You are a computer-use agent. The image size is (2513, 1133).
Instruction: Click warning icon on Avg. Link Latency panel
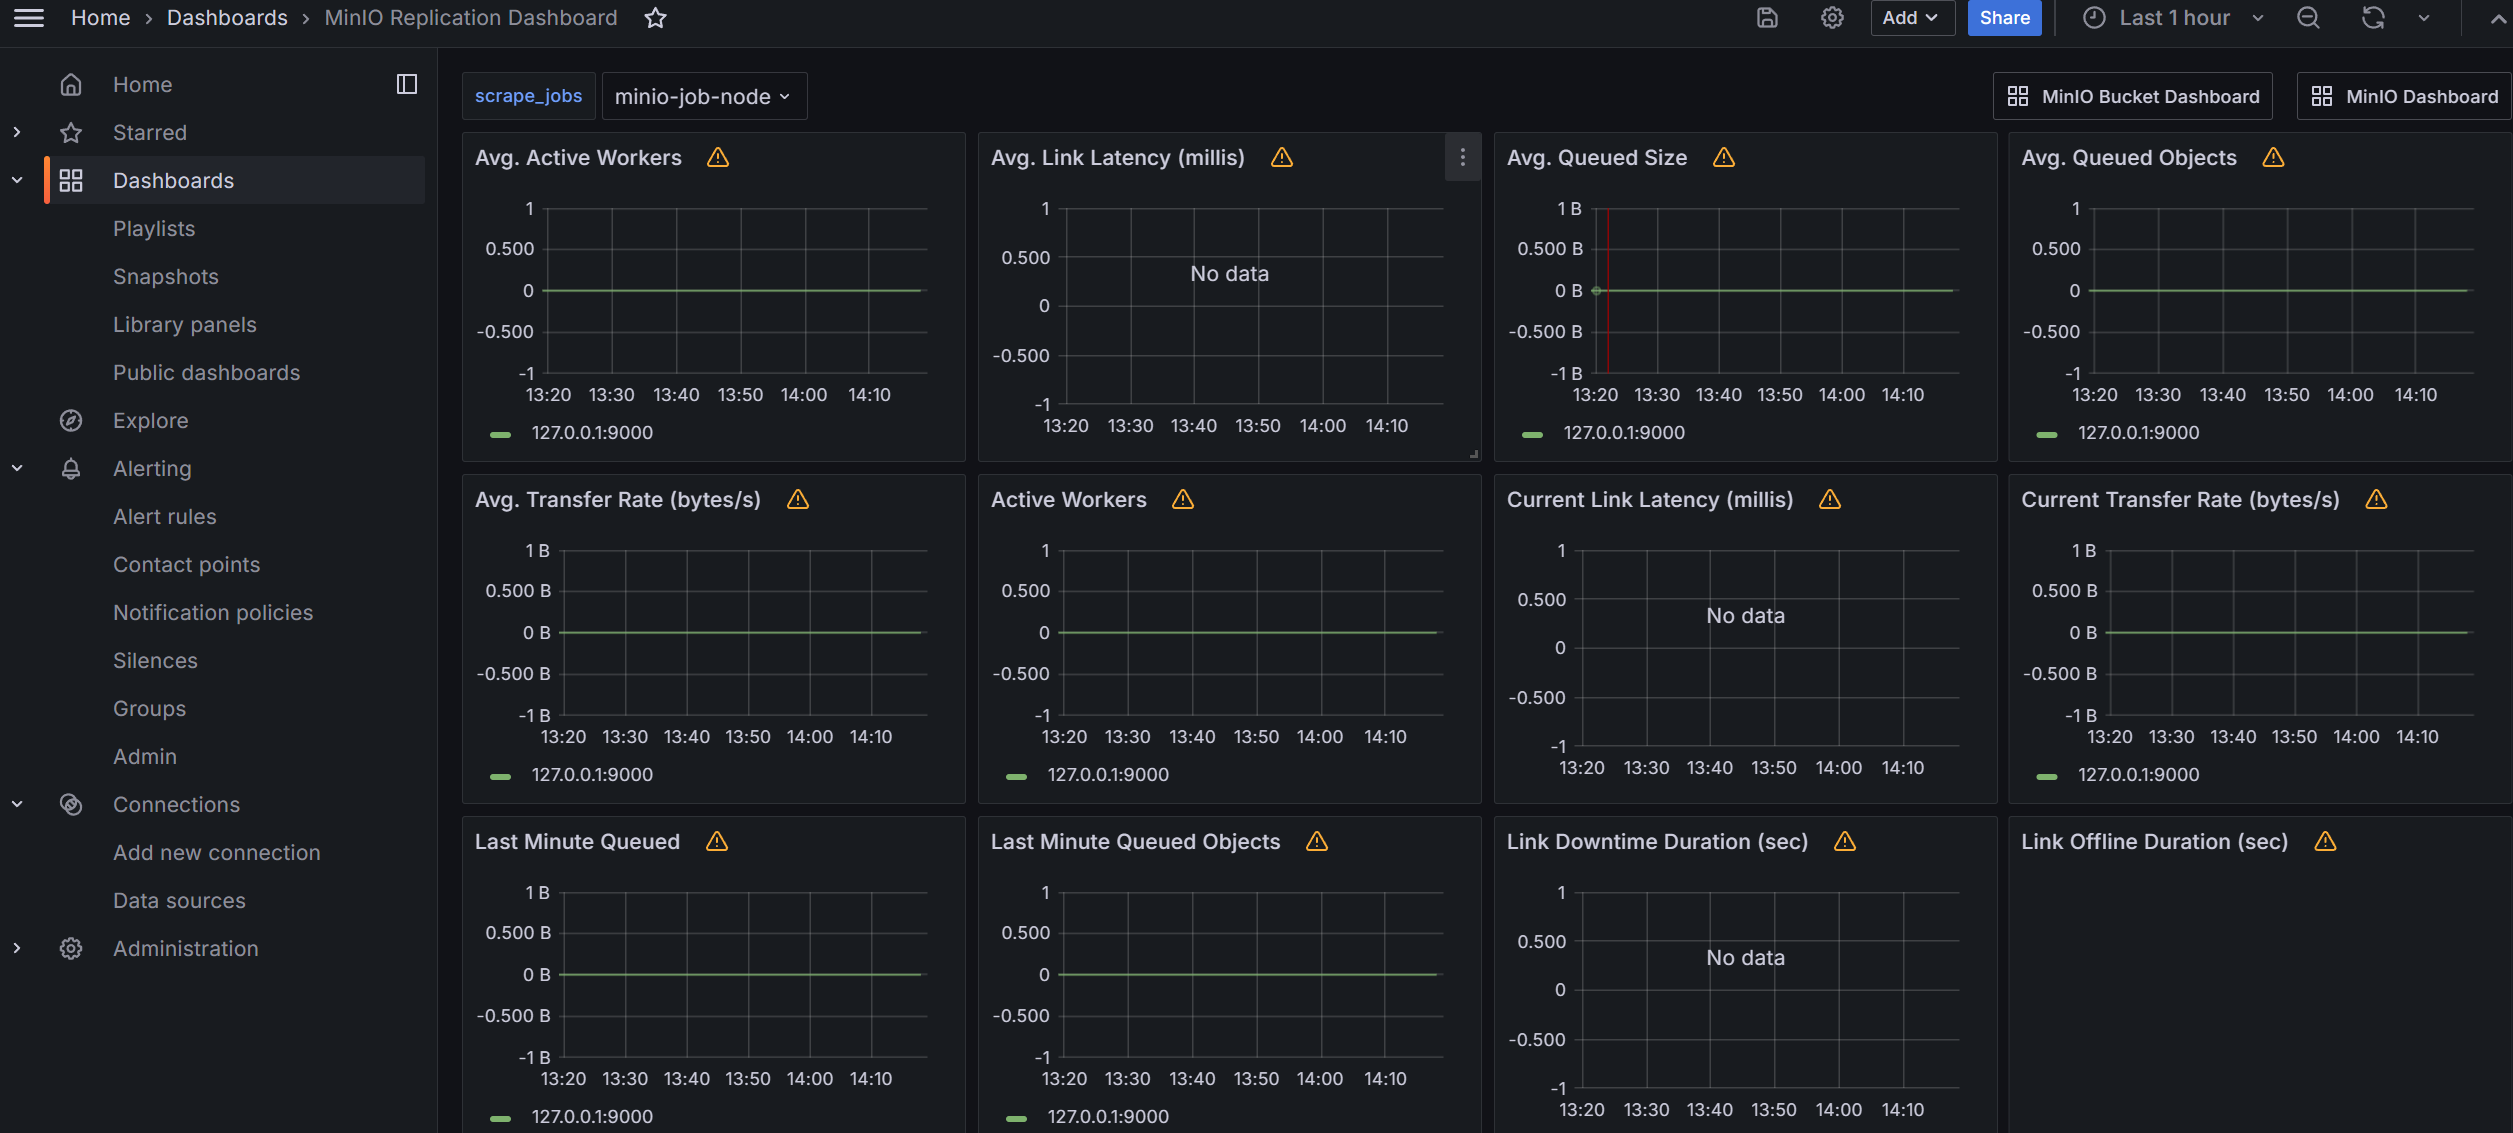coord(1282,157)
